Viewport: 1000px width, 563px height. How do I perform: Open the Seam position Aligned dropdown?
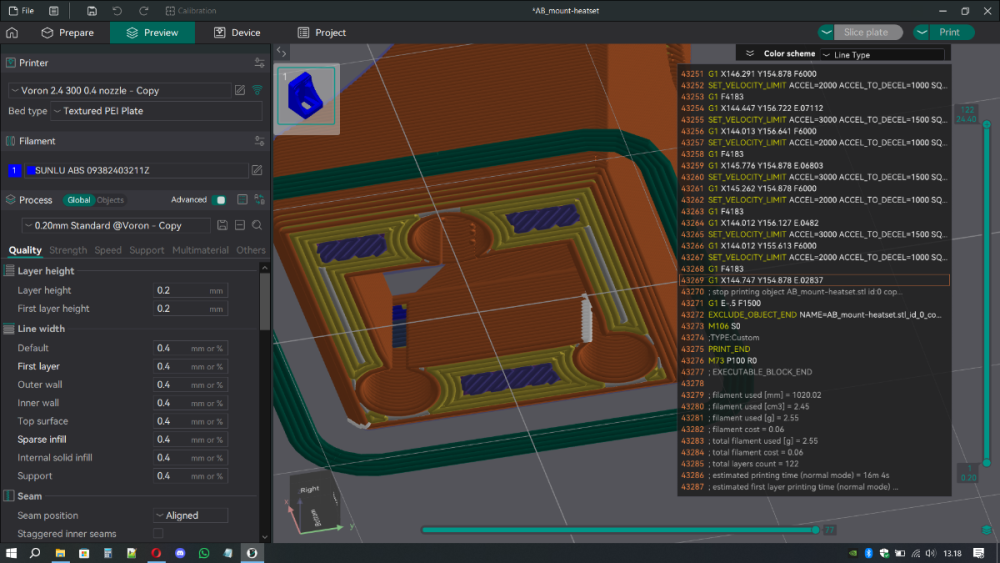click(x=190, y=515)
